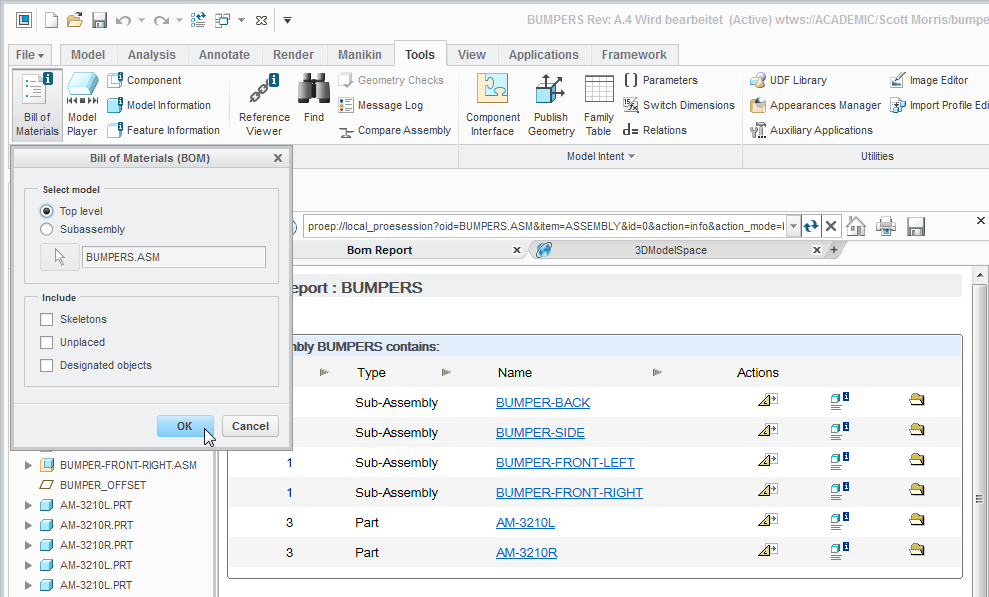Switch to the Annotate ribbon tab
This screenshot has height=597, width=989.
coord(224,55)
